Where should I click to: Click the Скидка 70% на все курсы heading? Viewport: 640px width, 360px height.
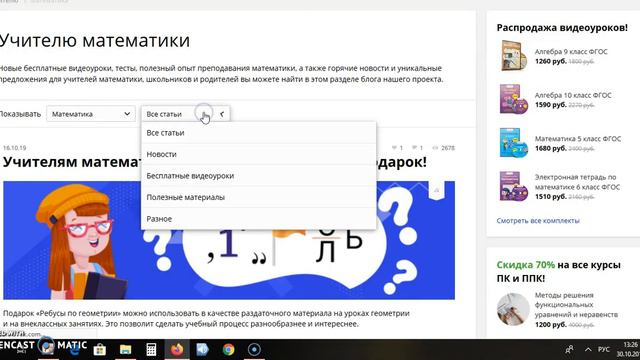click(x=558, y=271)
